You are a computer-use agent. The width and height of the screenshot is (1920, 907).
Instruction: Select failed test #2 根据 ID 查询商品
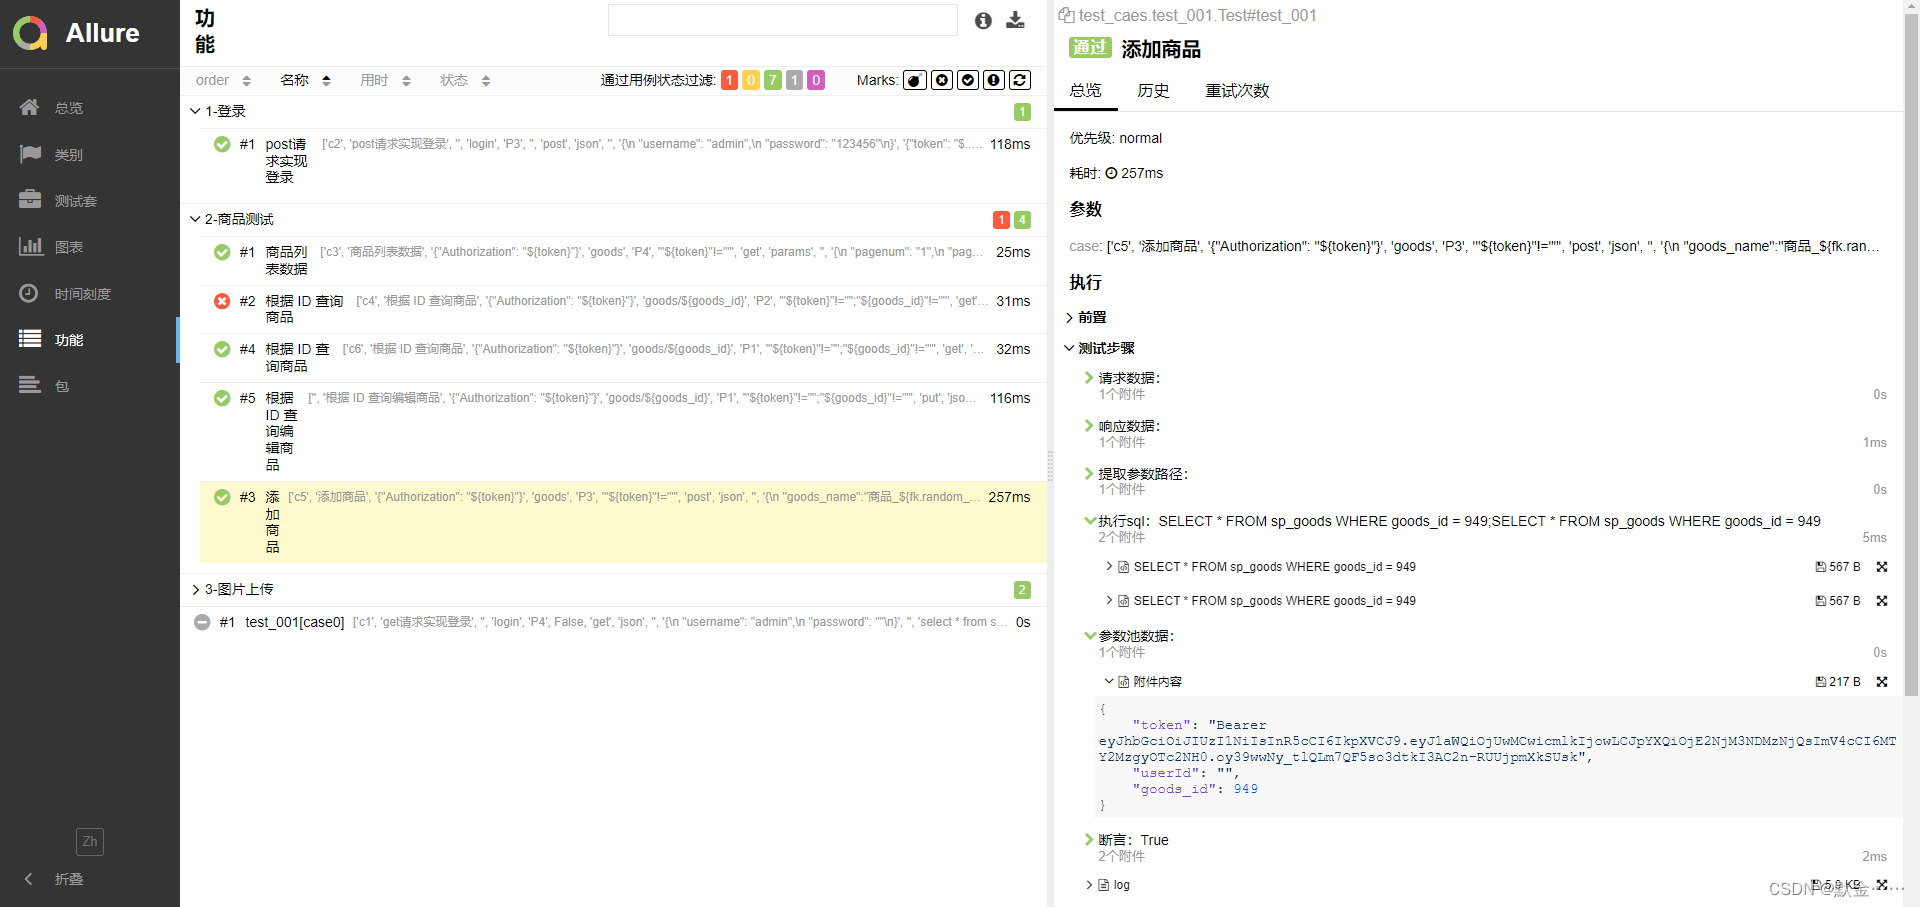click(x=623, y=309)
